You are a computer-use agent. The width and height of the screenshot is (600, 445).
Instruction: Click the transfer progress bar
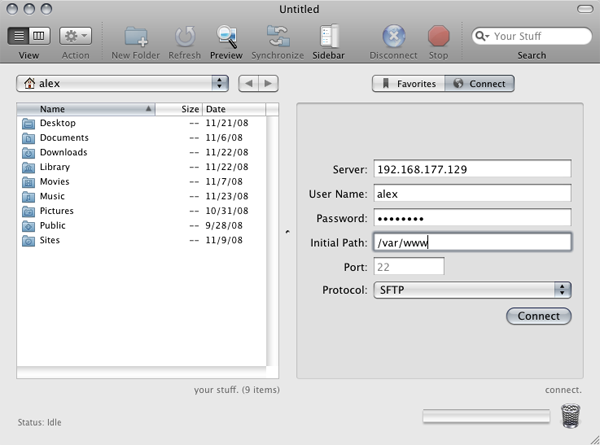(x=486, y=416)
